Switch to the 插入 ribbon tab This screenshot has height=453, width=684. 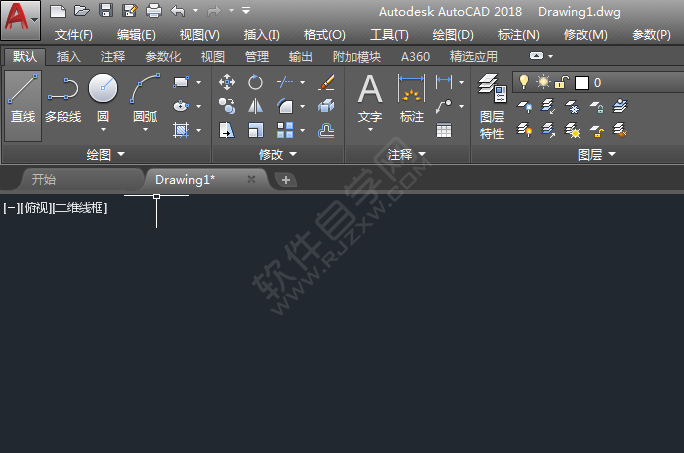(68, 56)
